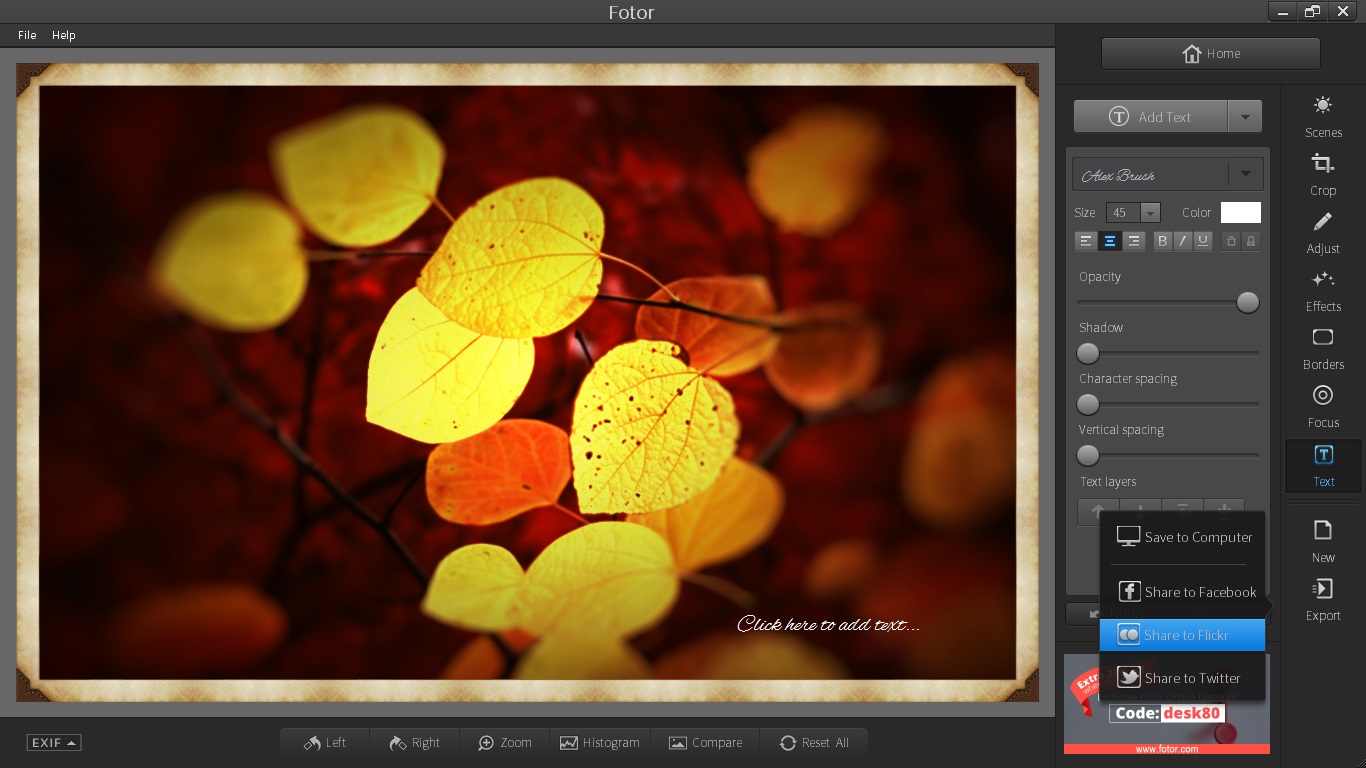Image resolution: width=1366 pixels, height=768 pixels.
Task: Select the Crop tool
Action: pos(1323,175)
